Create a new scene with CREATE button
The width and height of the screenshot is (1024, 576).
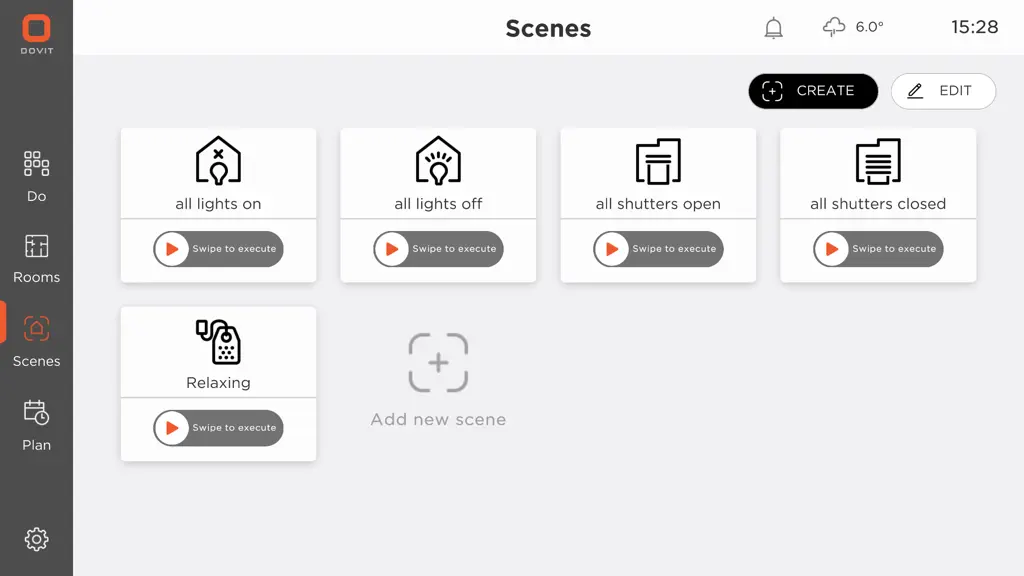click(813, 91)
